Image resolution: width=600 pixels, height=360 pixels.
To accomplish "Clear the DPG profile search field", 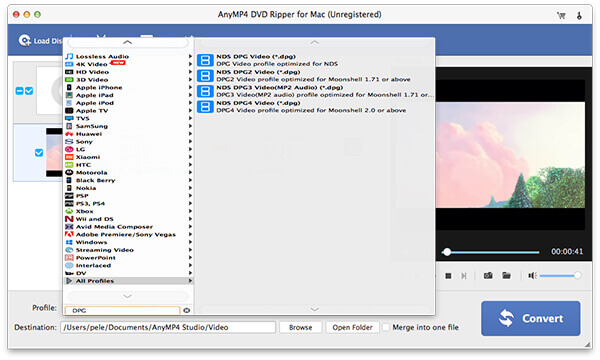I will 186,310.
